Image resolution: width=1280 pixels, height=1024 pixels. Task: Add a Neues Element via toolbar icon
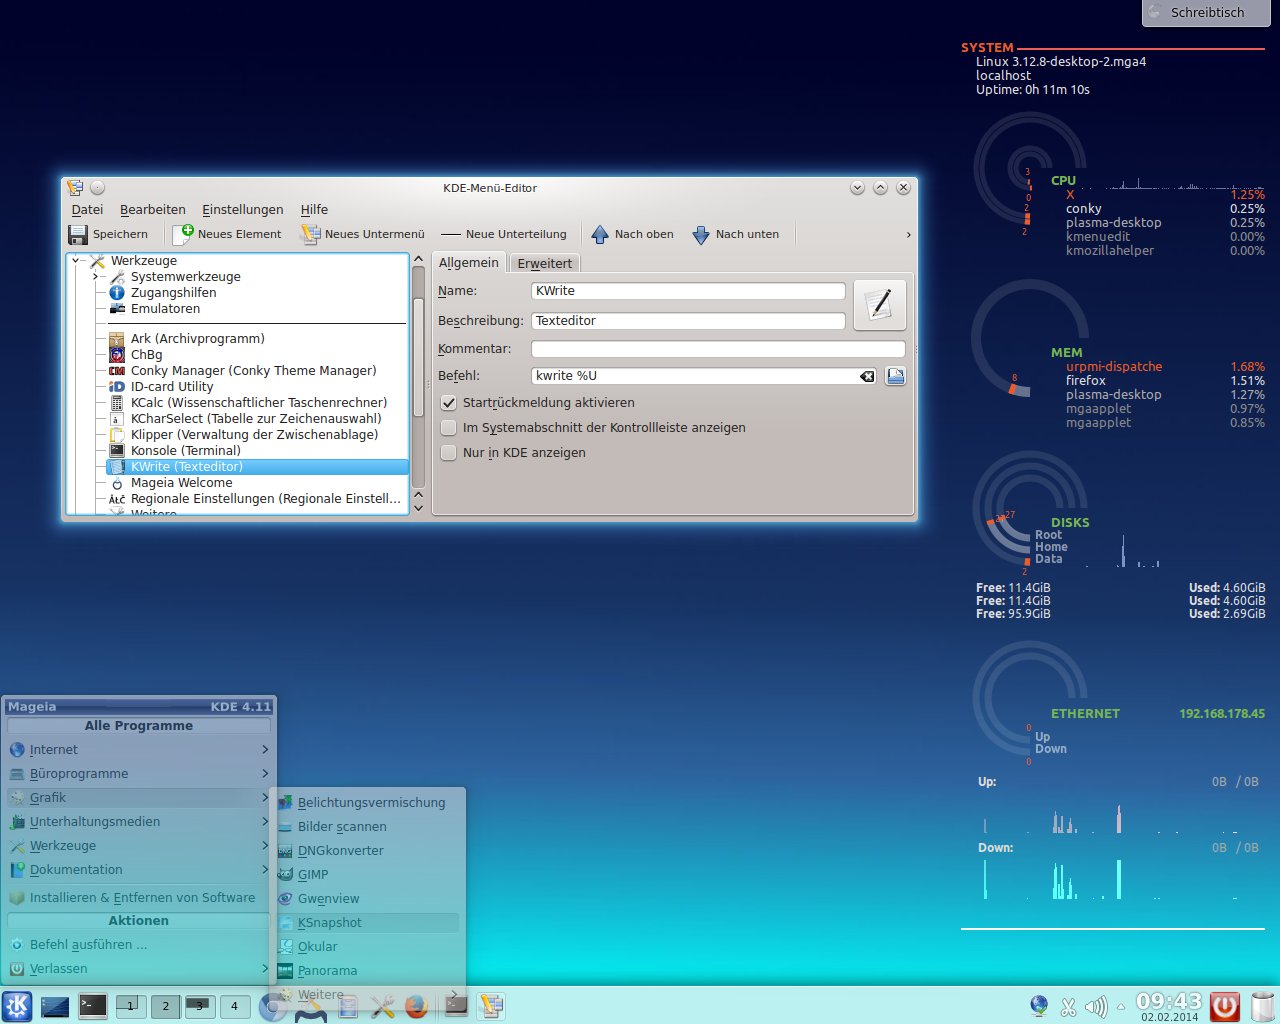pos(182,234)
